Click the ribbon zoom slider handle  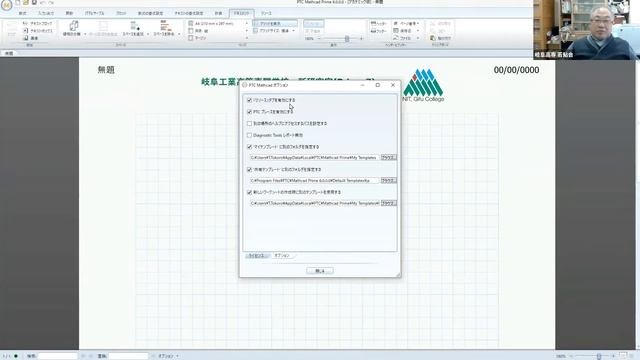347,38
